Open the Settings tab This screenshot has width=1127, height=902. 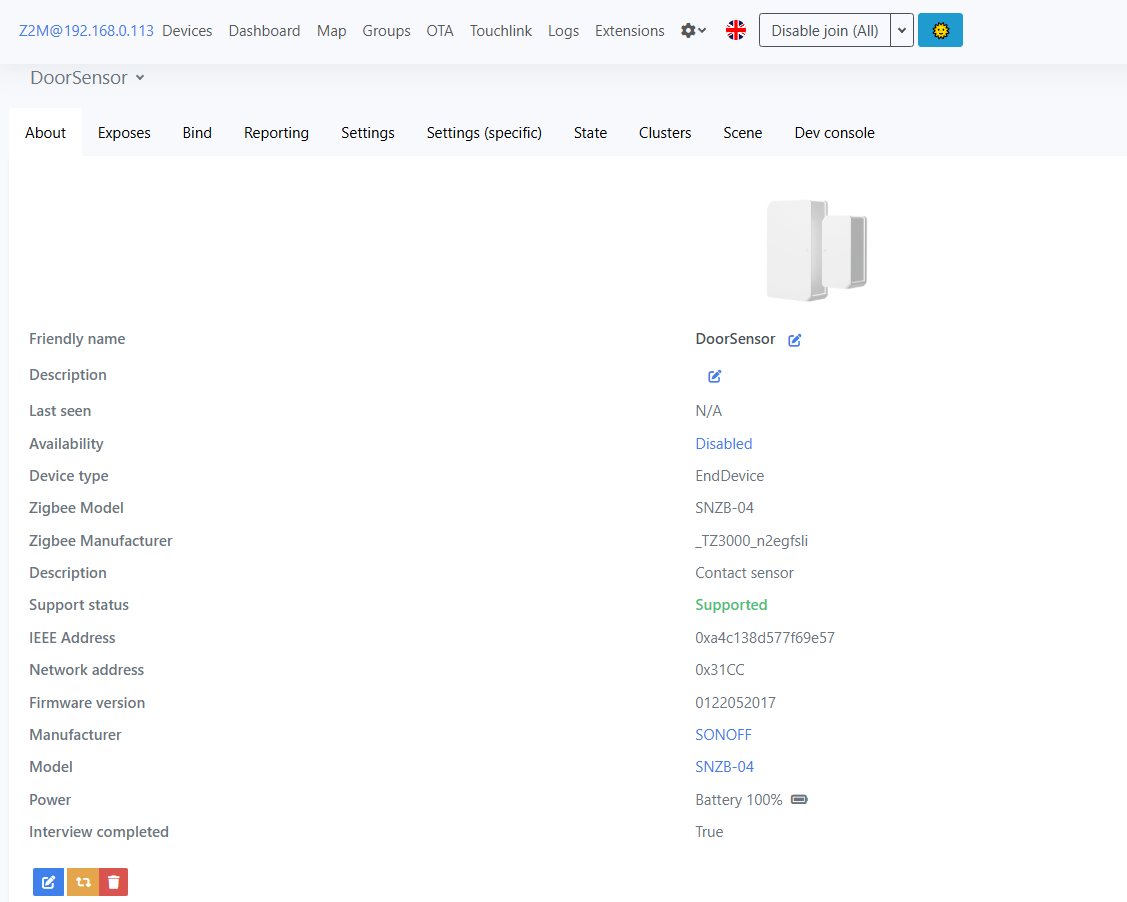pos(368,133)
